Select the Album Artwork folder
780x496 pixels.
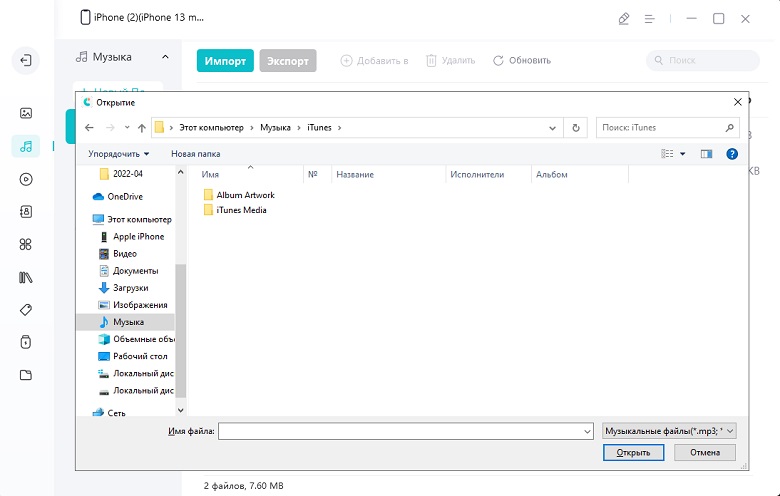239,195
